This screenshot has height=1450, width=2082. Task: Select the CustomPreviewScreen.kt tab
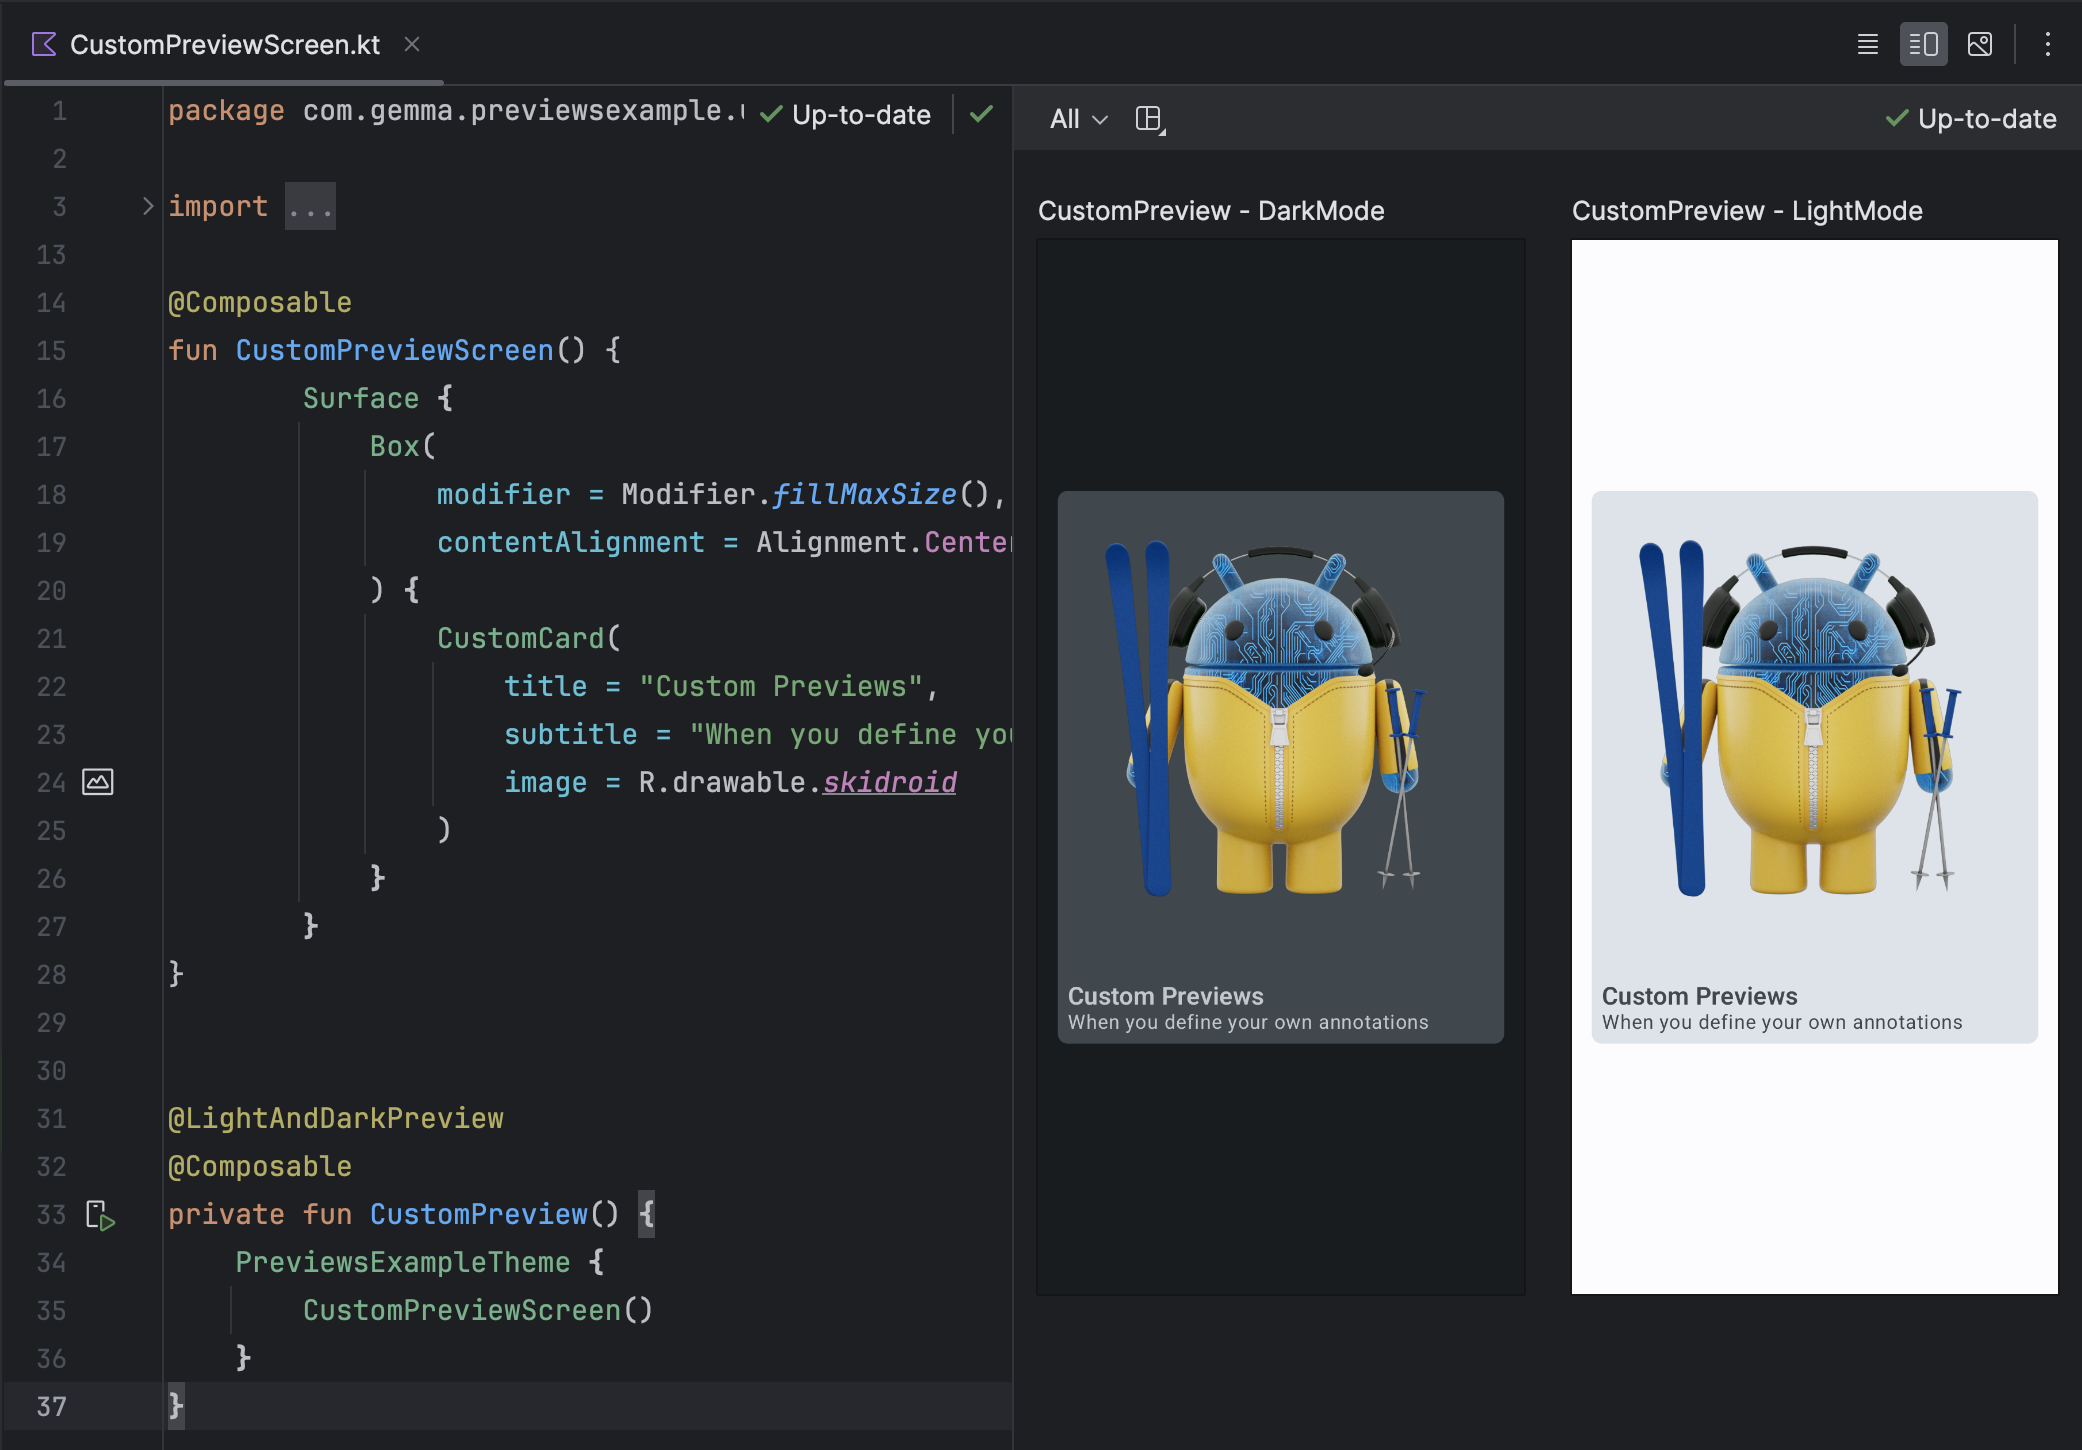click(x=222, y=44)
